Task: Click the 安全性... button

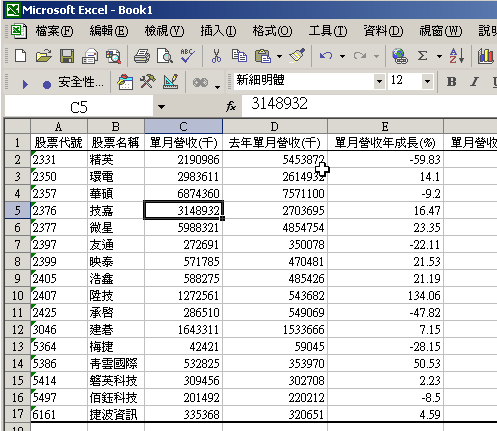Action: pyautogui.click(x=81, y=82)
